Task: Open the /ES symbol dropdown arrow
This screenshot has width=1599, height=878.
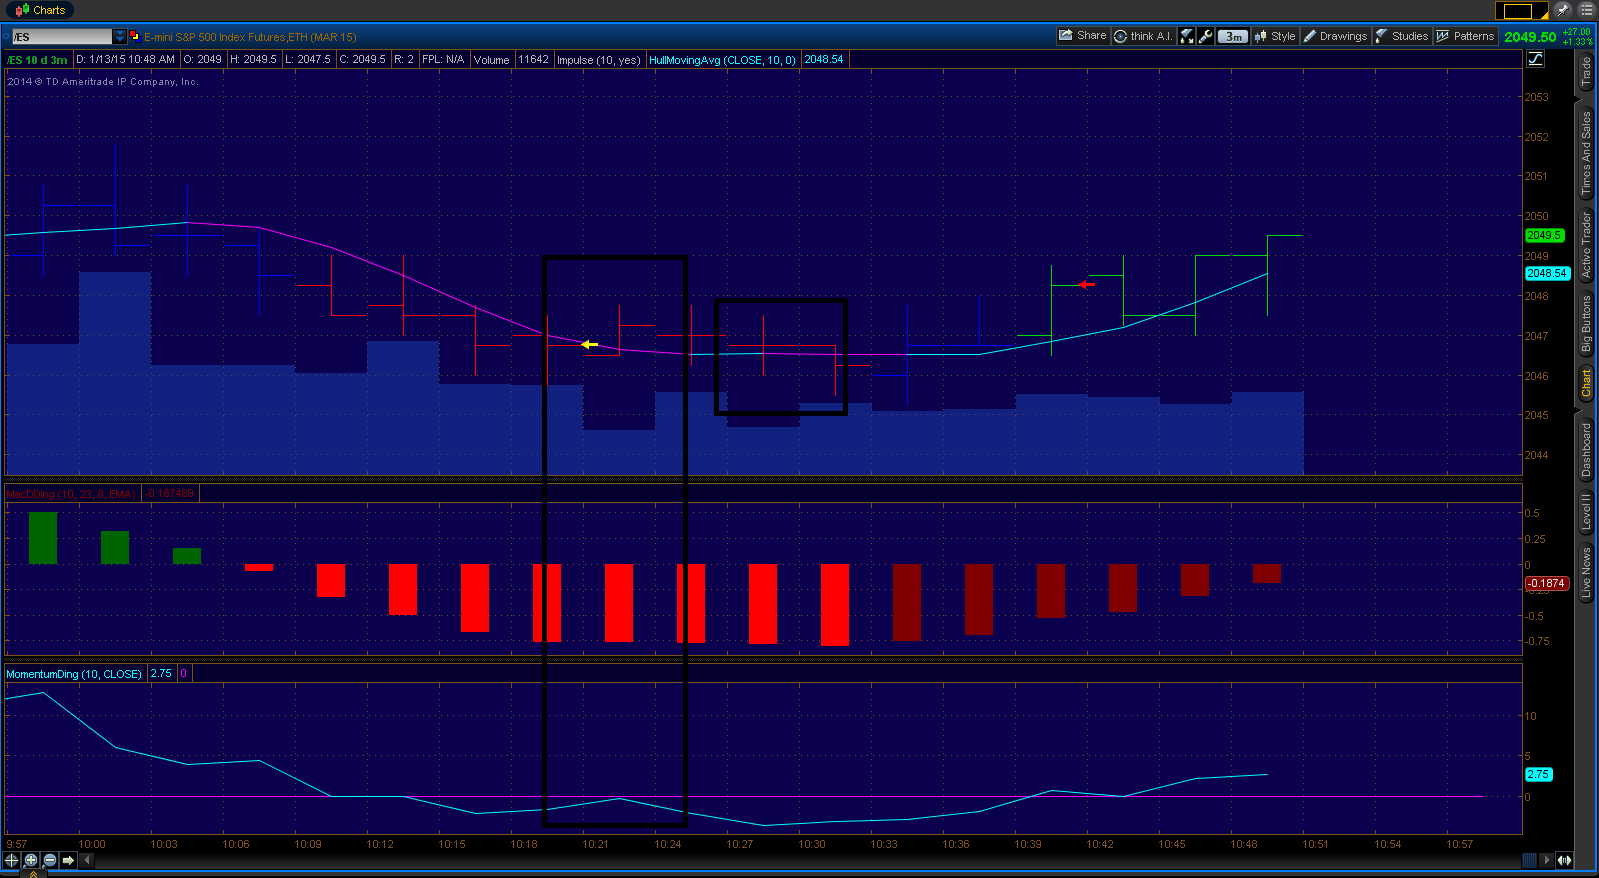Action: pyautogui.click(x=120, y=37)
